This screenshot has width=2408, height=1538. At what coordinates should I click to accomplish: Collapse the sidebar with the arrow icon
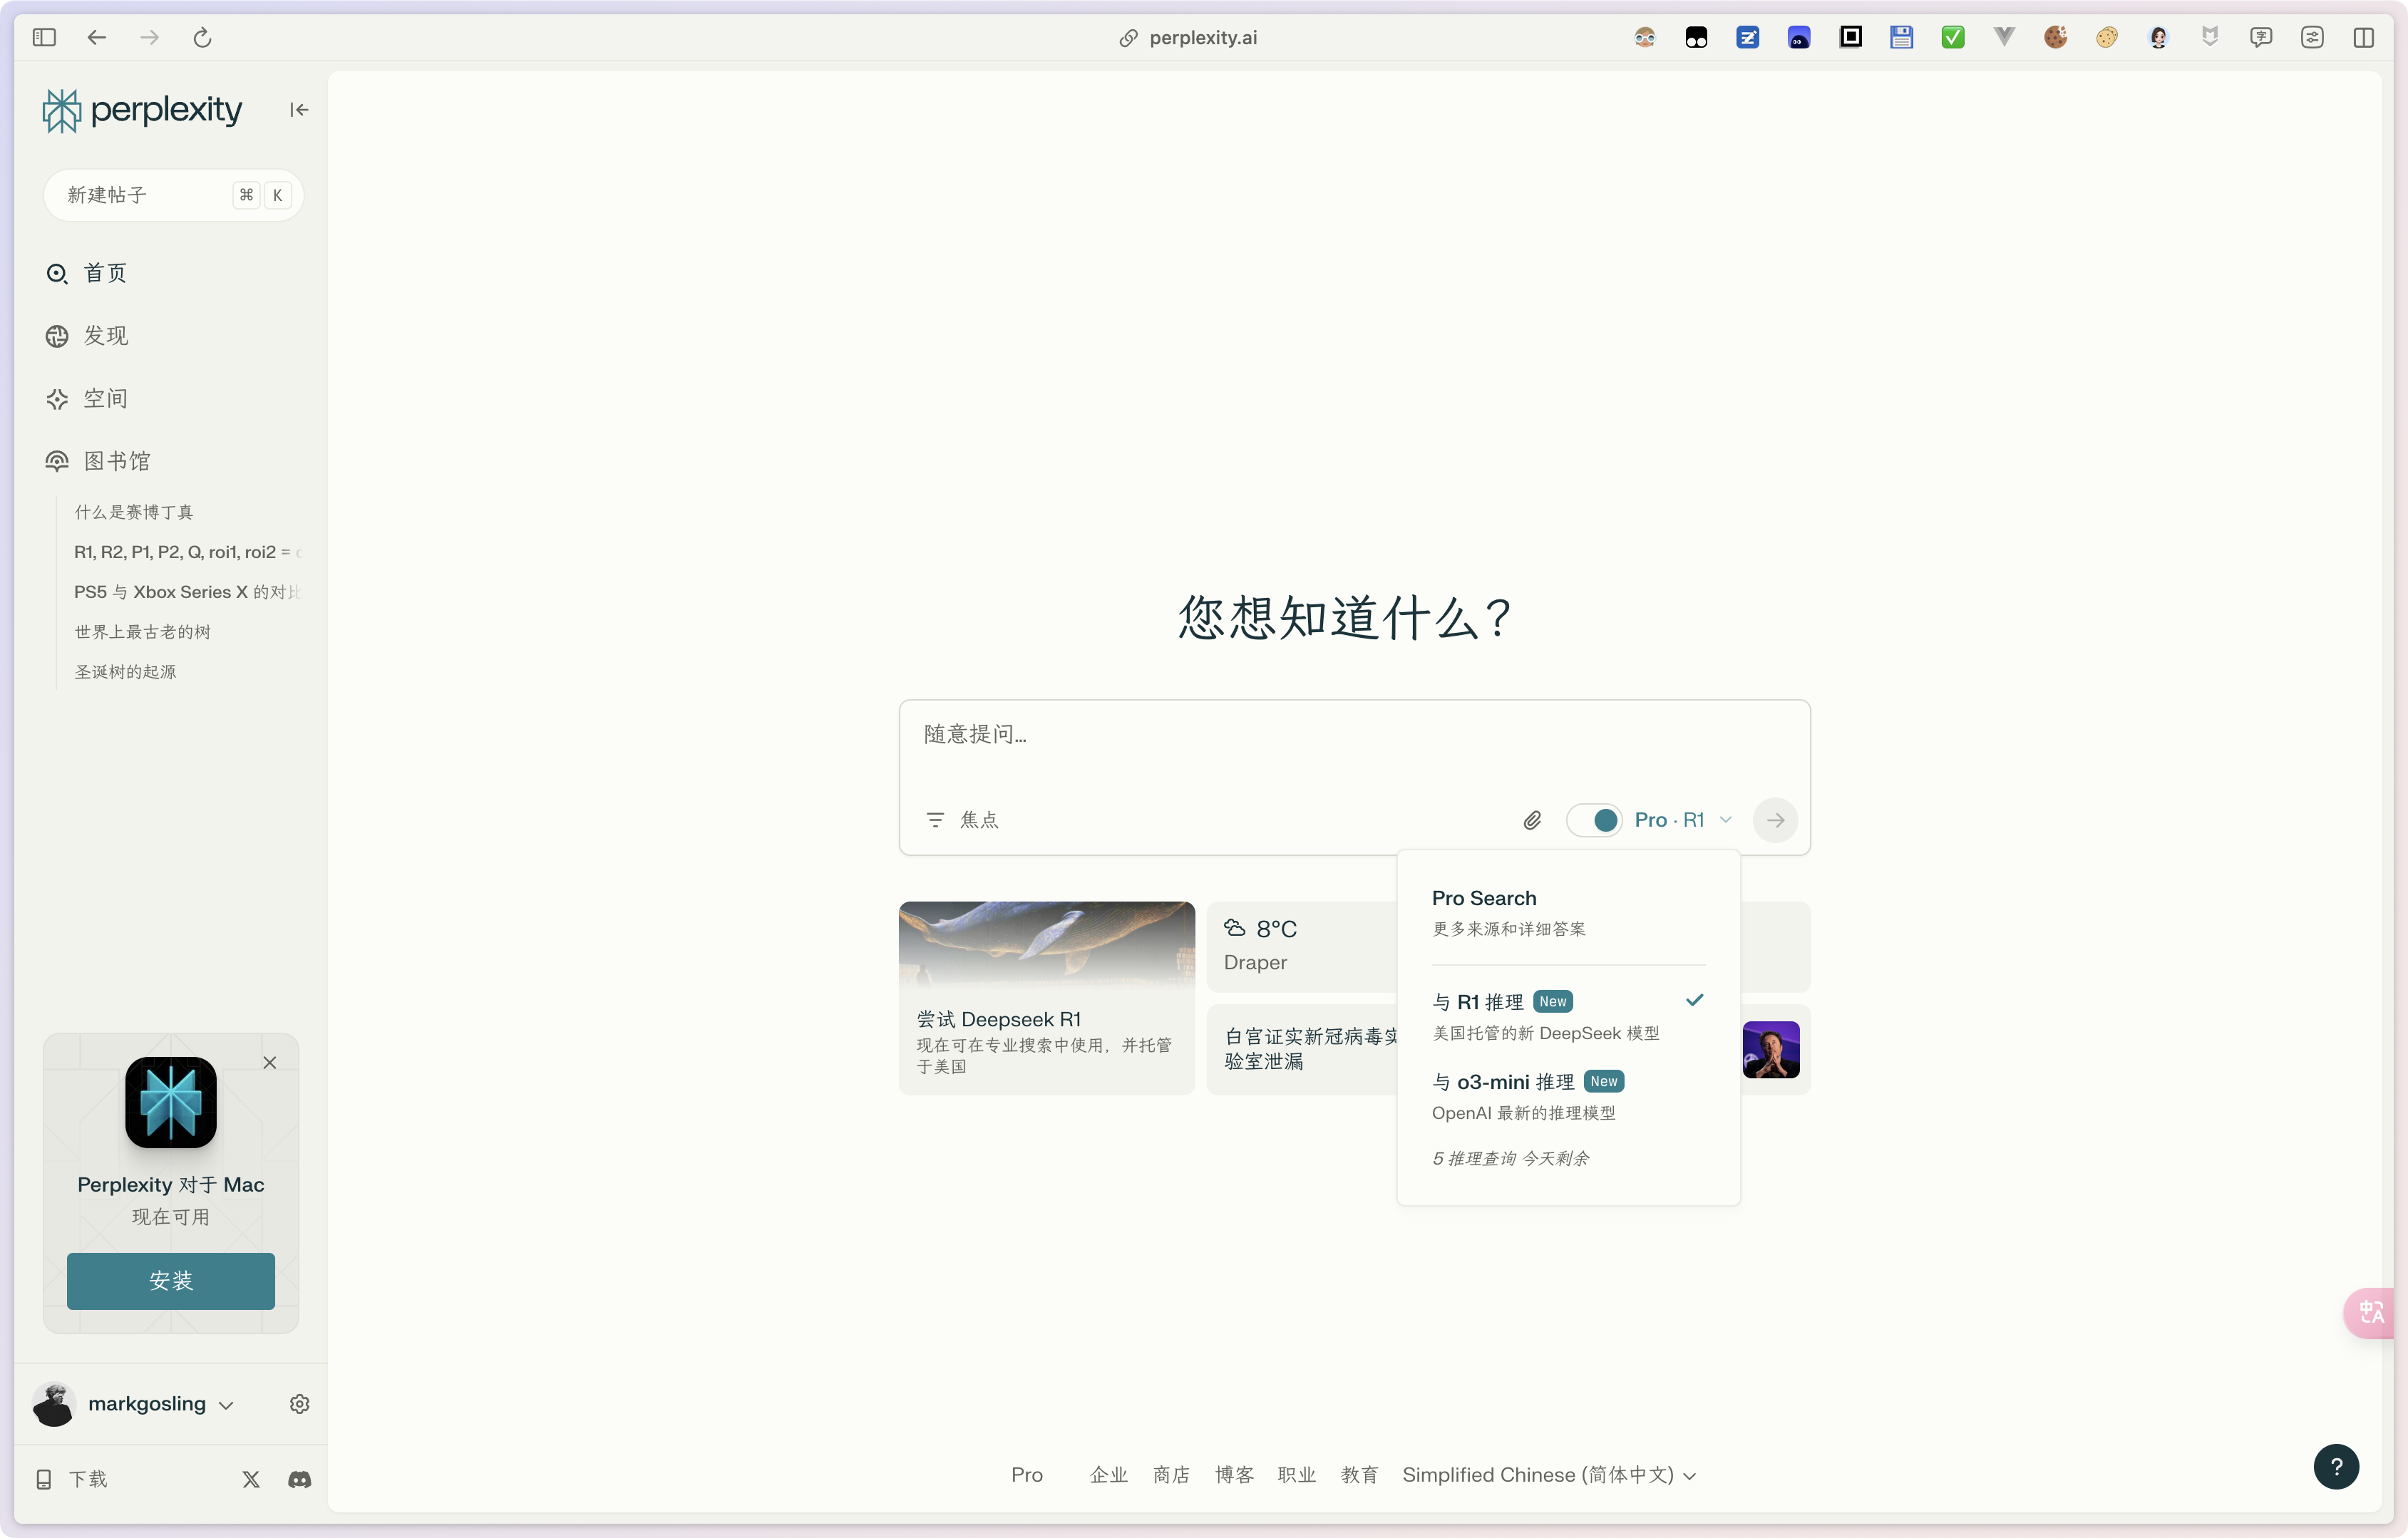click(x=299, y=110)
